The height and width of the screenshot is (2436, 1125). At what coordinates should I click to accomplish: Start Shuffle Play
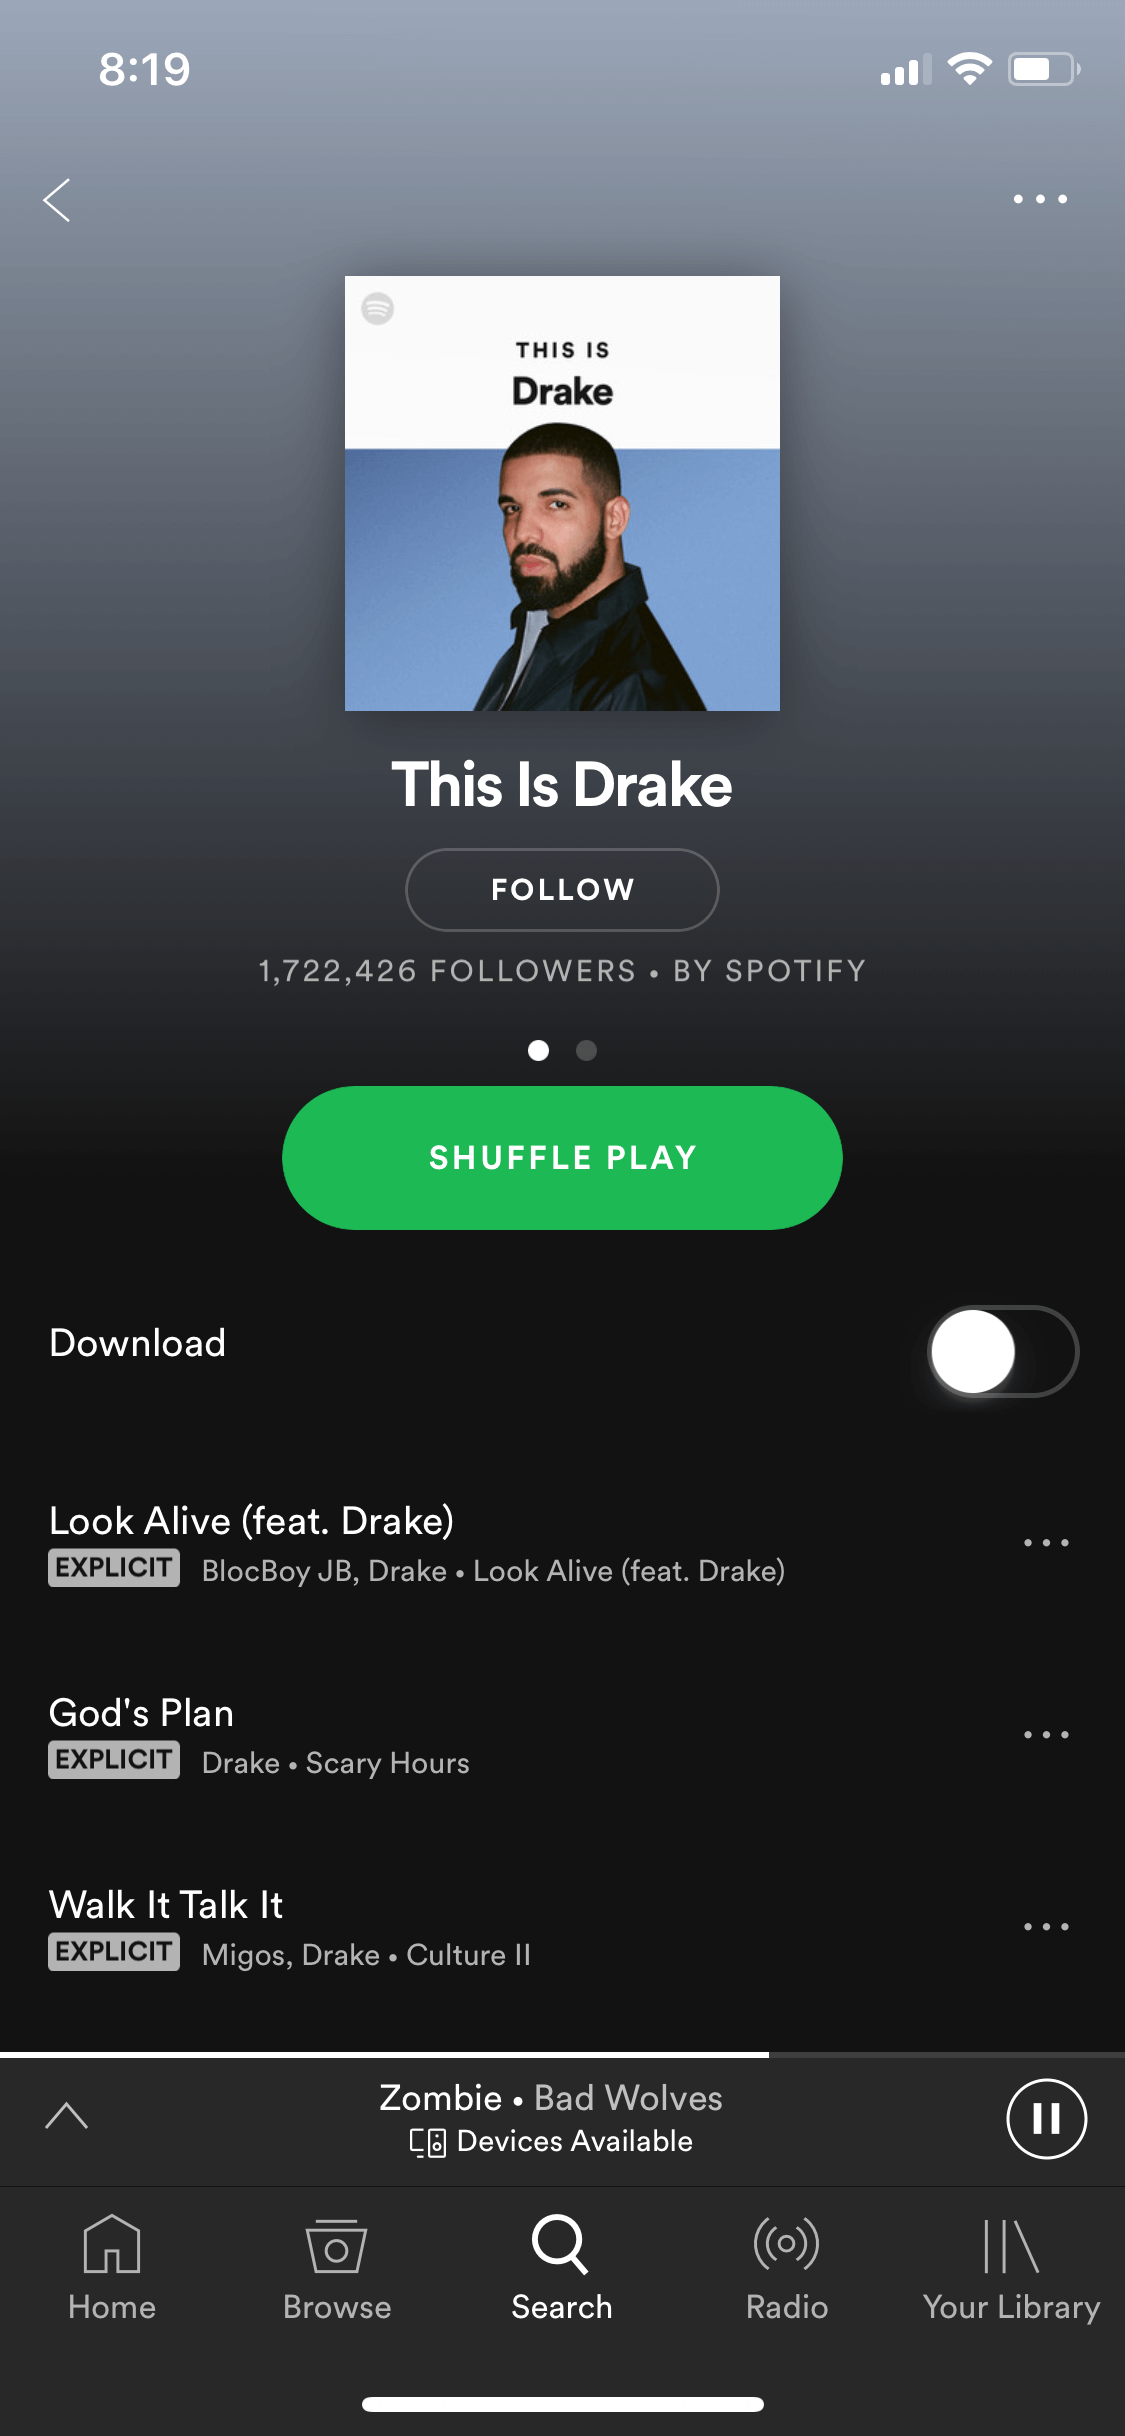[562, 1158]
